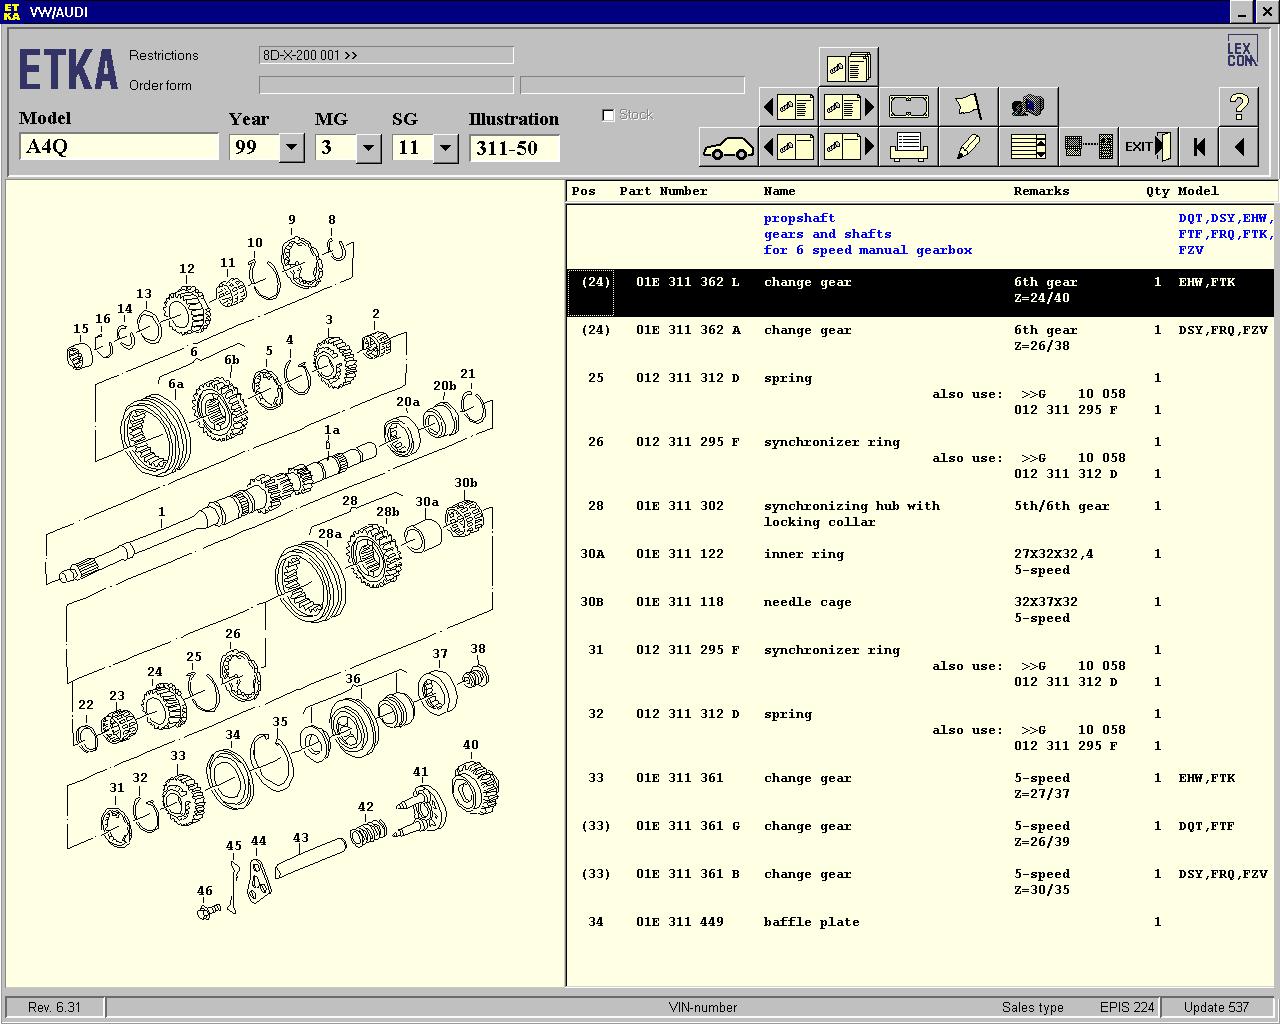This screenshot has width=1280, height=1024.
Task: Click the illustration overview pages icon
Action: (x=848, y=67)
